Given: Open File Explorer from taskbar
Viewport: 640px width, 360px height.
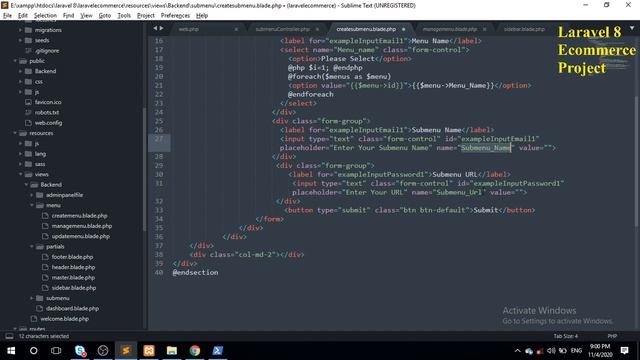Looking at the screenshot, I should (172, 351).
